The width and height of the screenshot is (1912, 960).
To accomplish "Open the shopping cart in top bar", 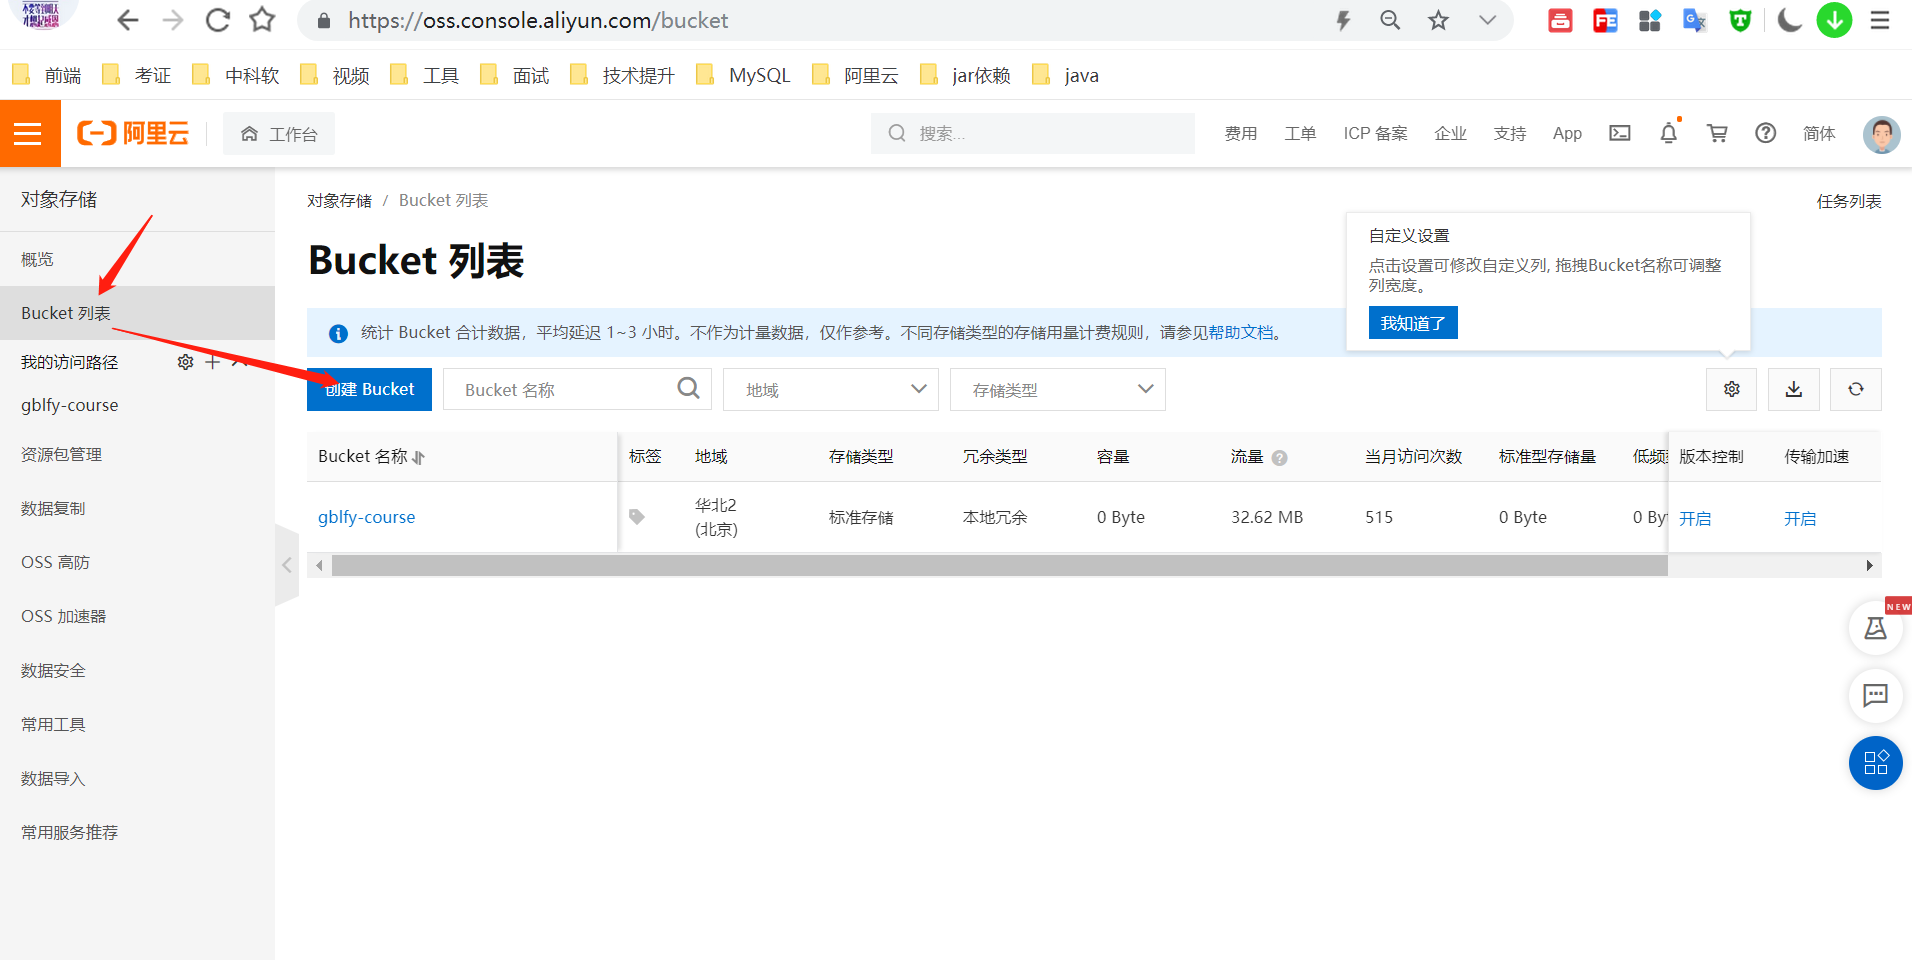I will click(x=1717, y=133).
